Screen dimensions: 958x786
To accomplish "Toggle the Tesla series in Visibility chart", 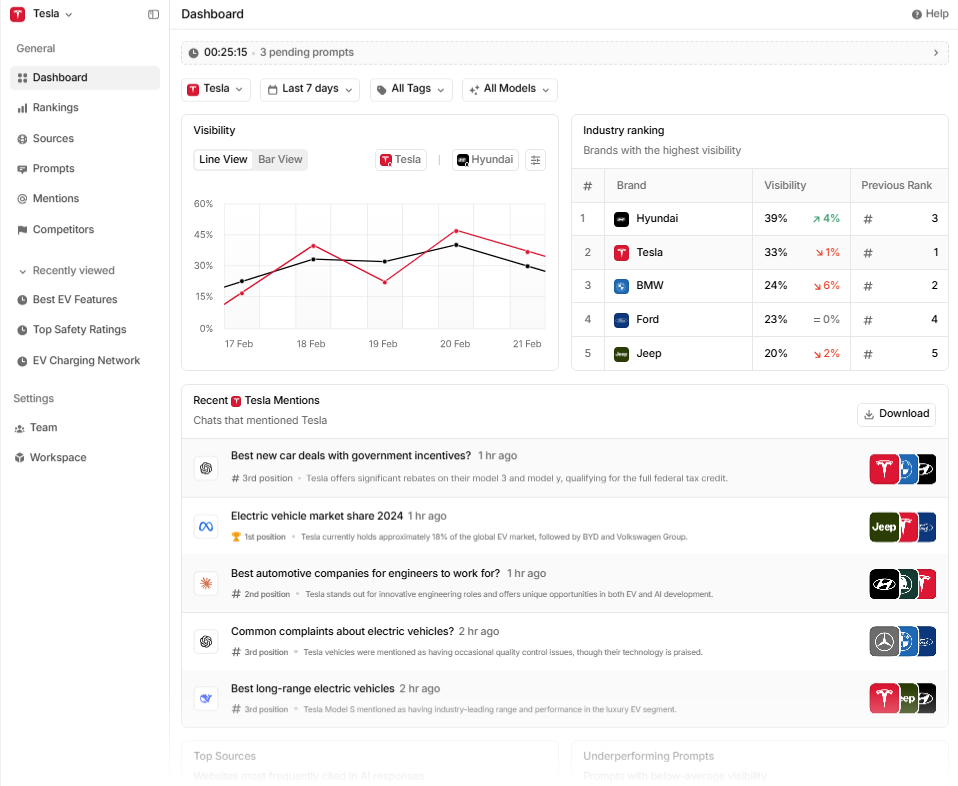I will (x=401, y=160).
